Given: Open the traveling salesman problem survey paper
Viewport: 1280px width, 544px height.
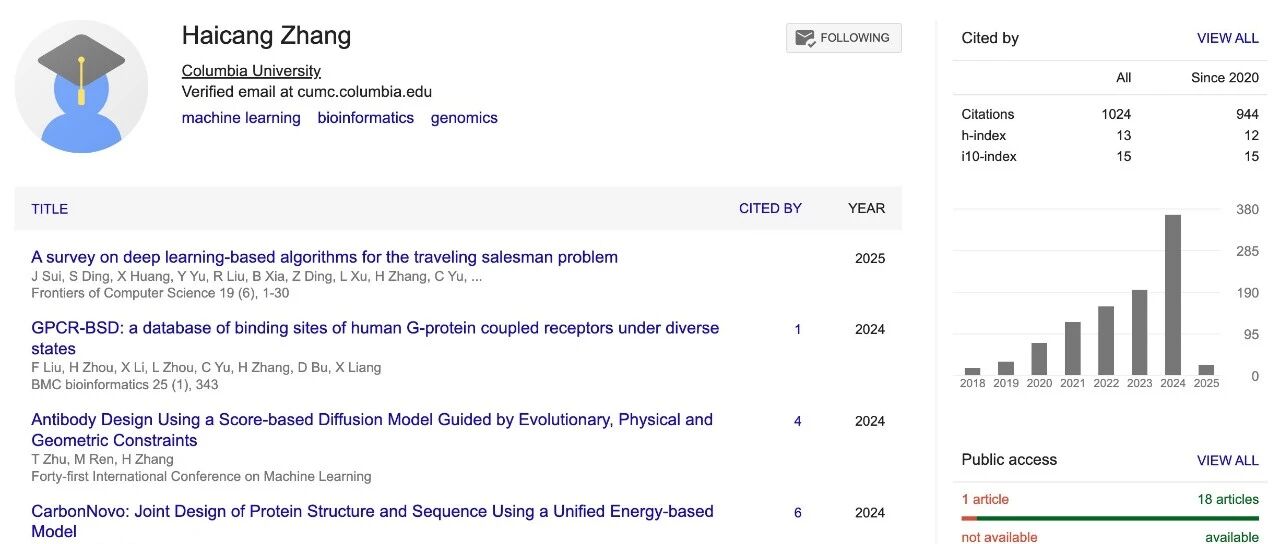Looking at the screenshot, I should tap(324, 257).
